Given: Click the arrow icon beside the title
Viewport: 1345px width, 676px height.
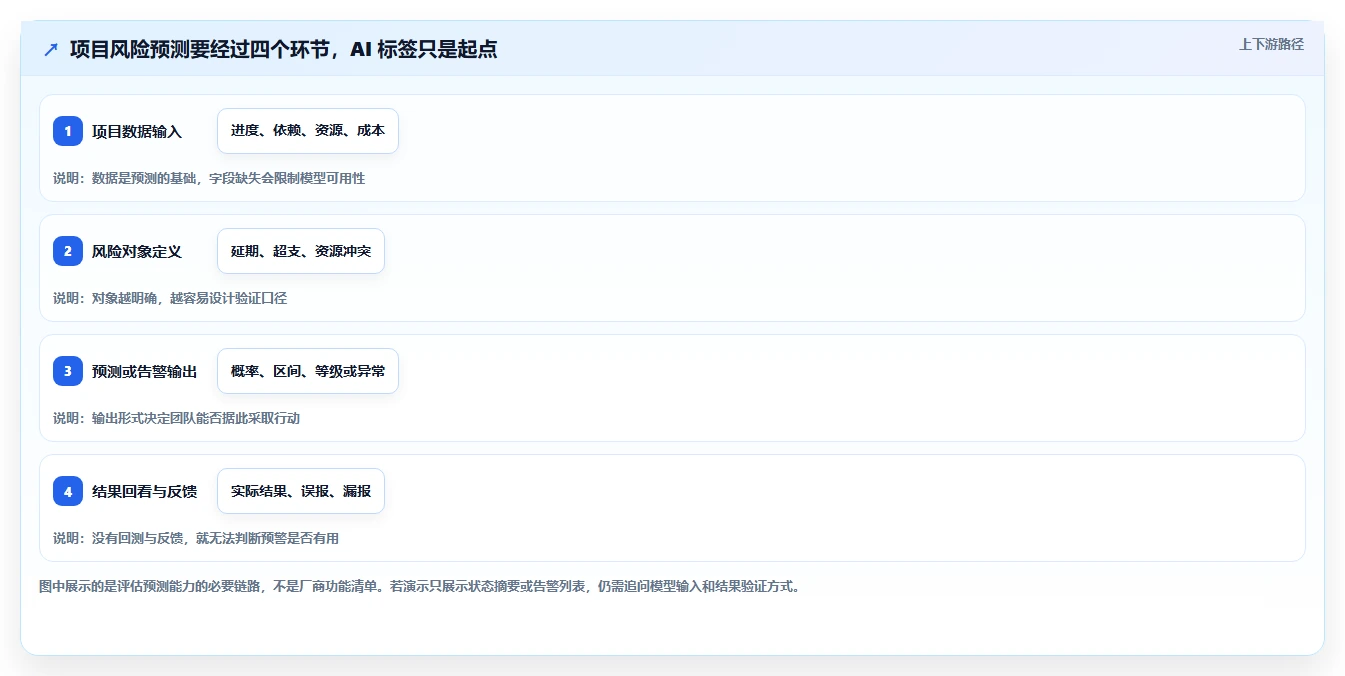Looking at the screenshot, I should pyautogui.click(x=51, y=49).
